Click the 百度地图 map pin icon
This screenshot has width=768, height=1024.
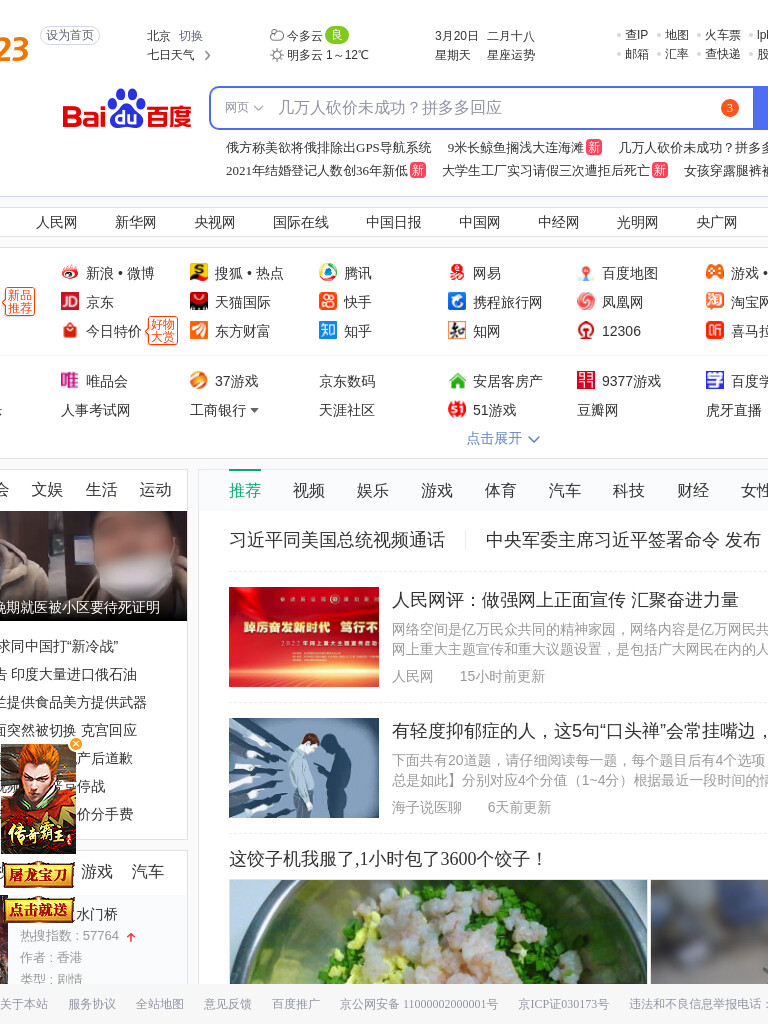[586, 272]
